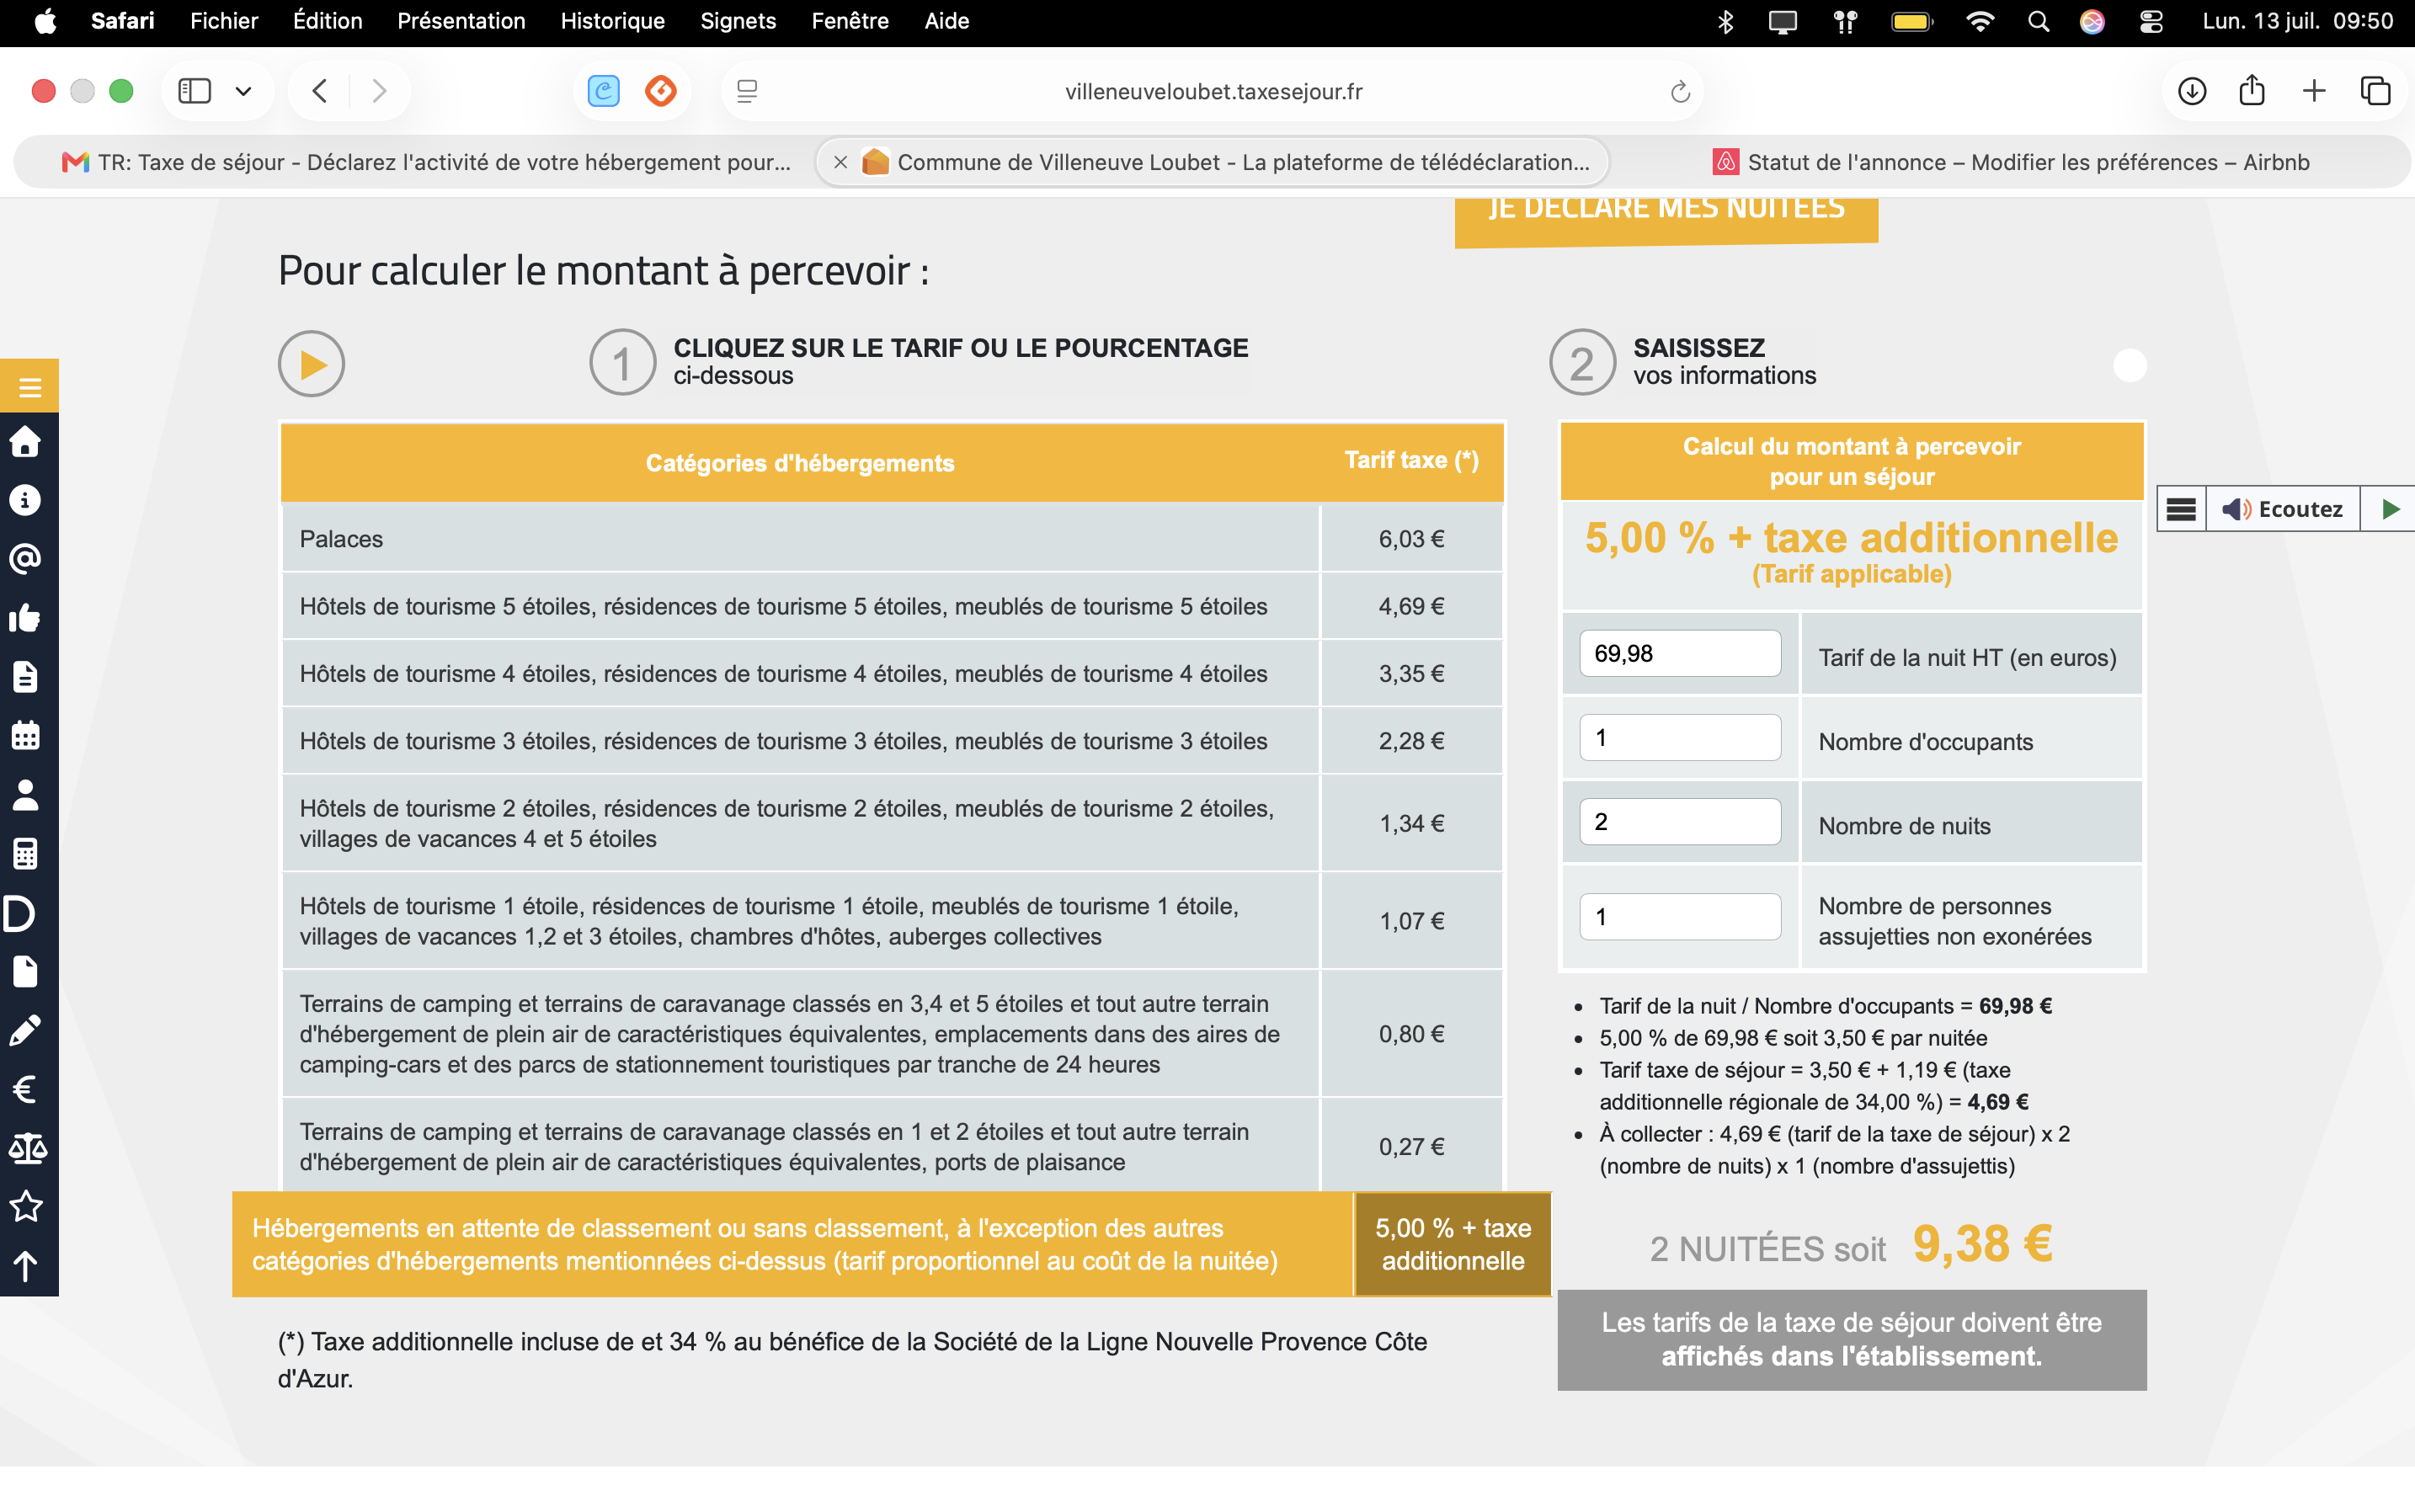Open the Historique menu
This screenshot has width=2415, height=1512.
click(x=612, y=21)
